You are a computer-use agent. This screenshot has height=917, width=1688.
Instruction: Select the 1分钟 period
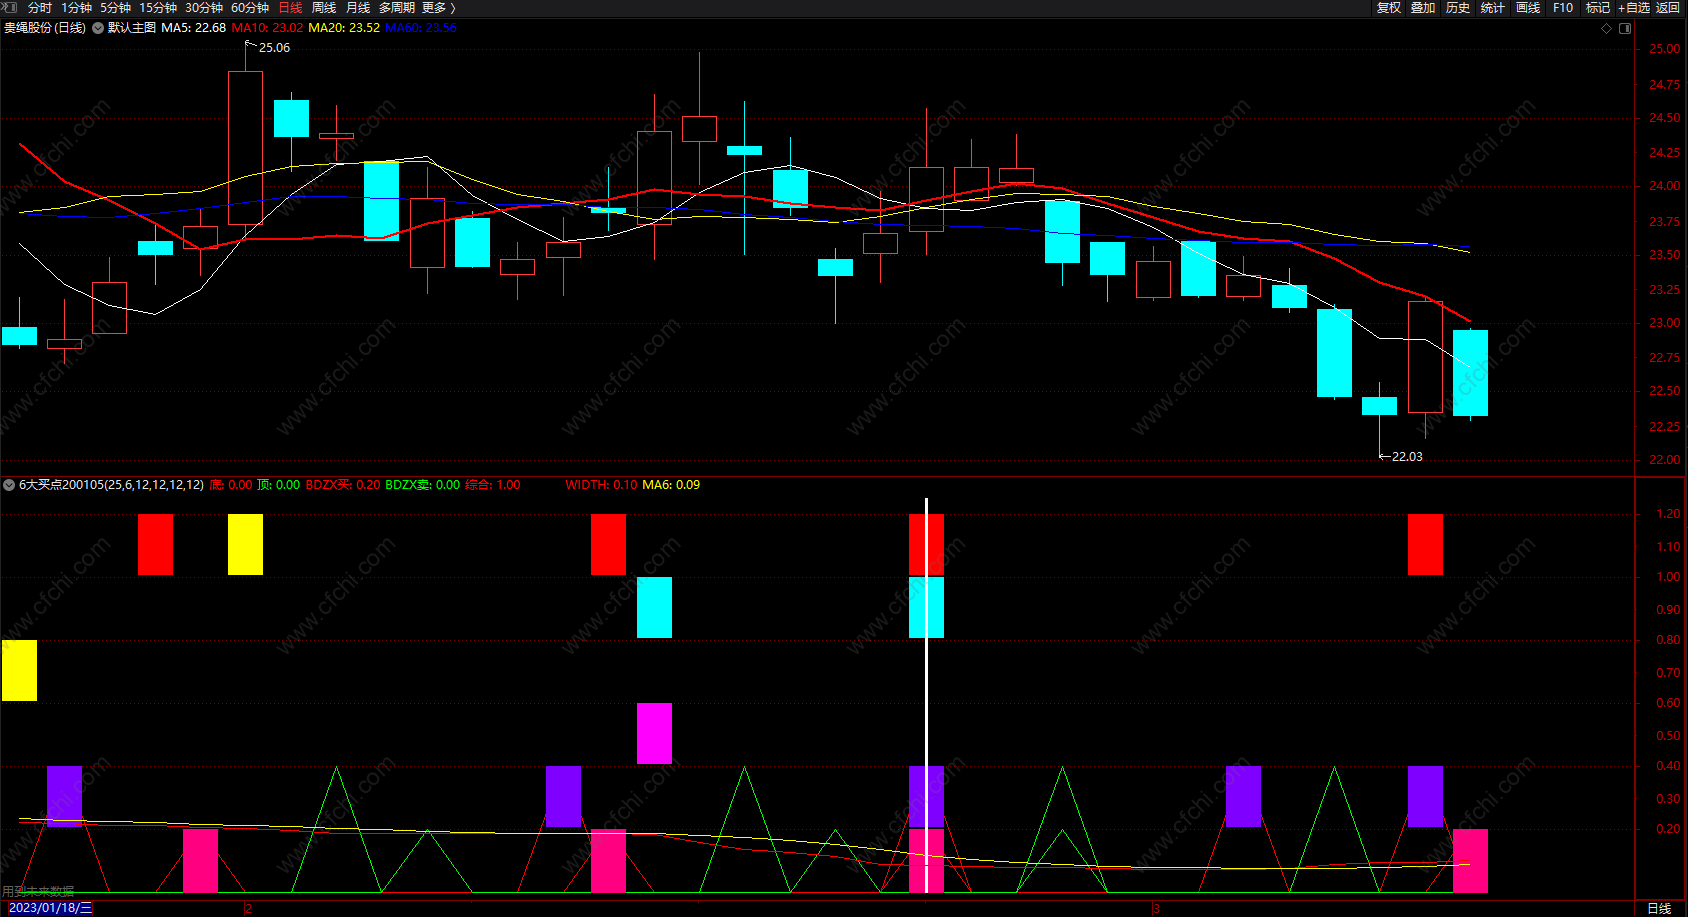tap(76, 8)
